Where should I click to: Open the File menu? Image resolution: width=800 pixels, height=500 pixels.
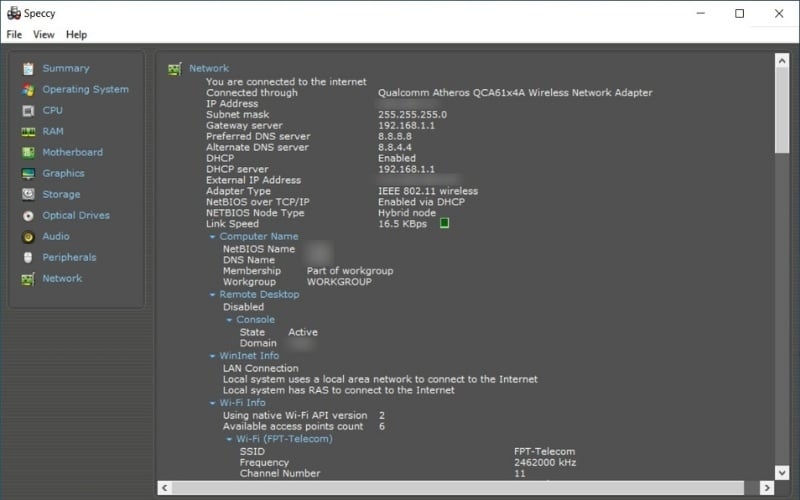pos(14,34)
